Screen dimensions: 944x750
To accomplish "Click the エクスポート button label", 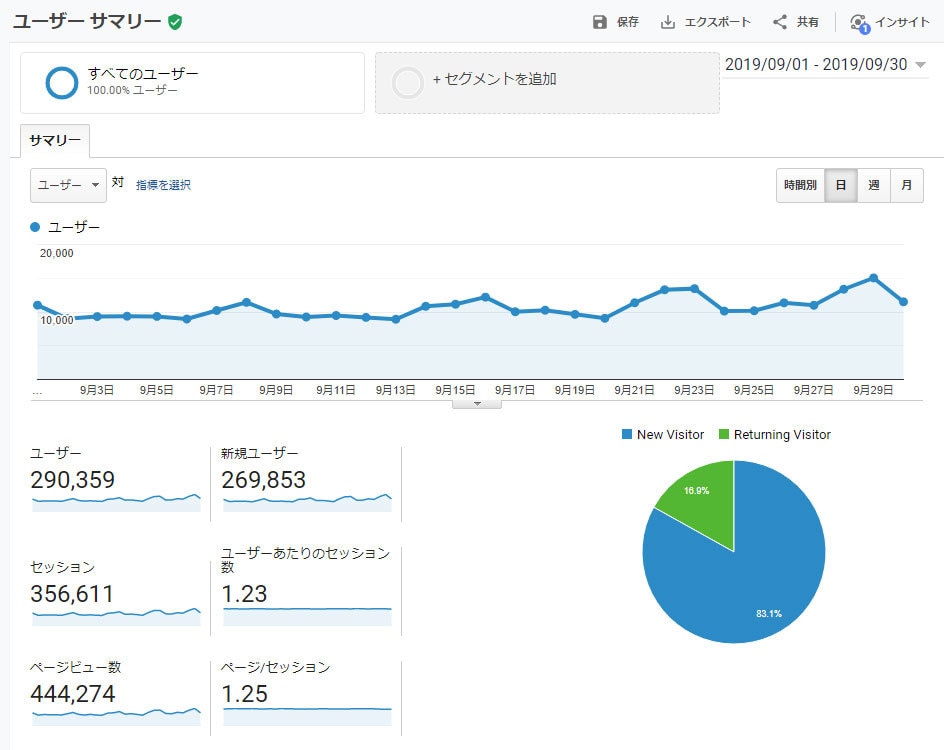I will 717,22.
